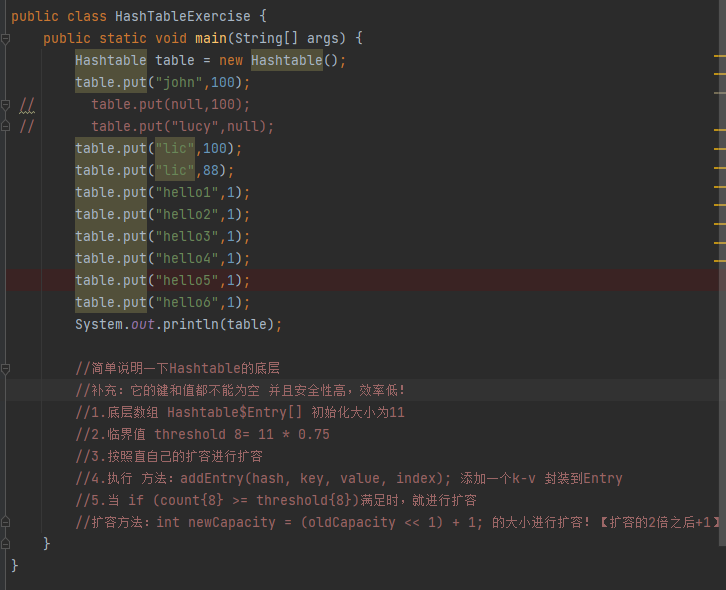Click the gray stripe mark in error gutter

click(x=720, y=93)
